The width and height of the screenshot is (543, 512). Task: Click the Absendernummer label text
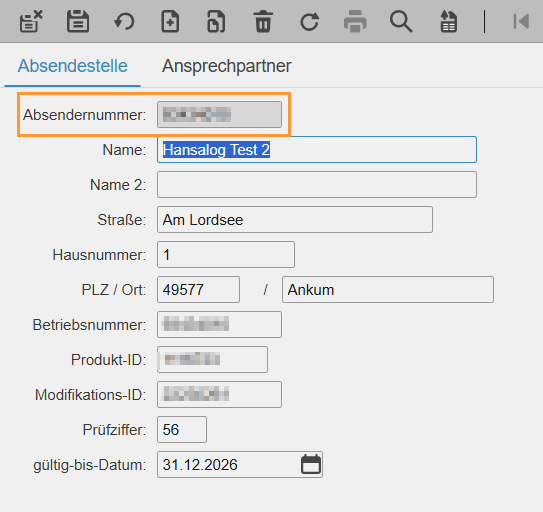coord(84,115)
